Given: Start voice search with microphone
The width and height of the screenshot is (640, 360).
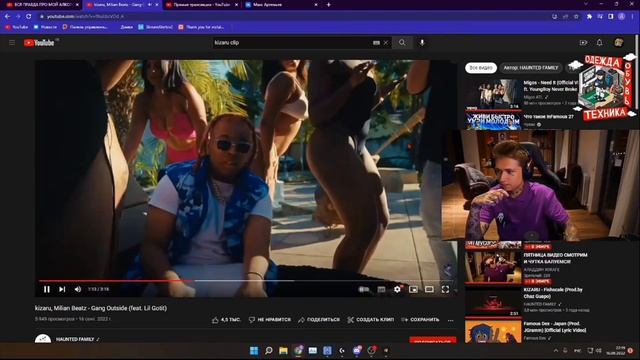Looking at the screenshot, I should (x=422, y=42).
